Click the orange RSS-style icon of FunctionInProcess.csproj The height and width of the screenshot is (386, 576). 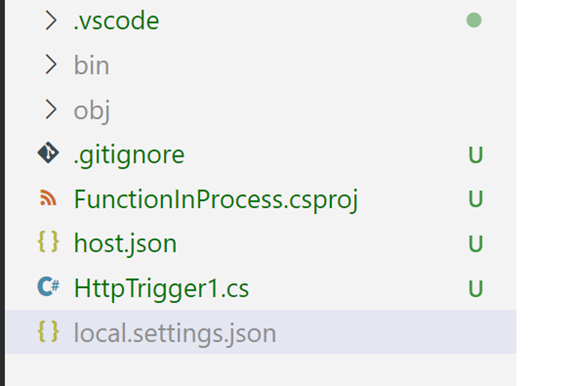(48, 198)
